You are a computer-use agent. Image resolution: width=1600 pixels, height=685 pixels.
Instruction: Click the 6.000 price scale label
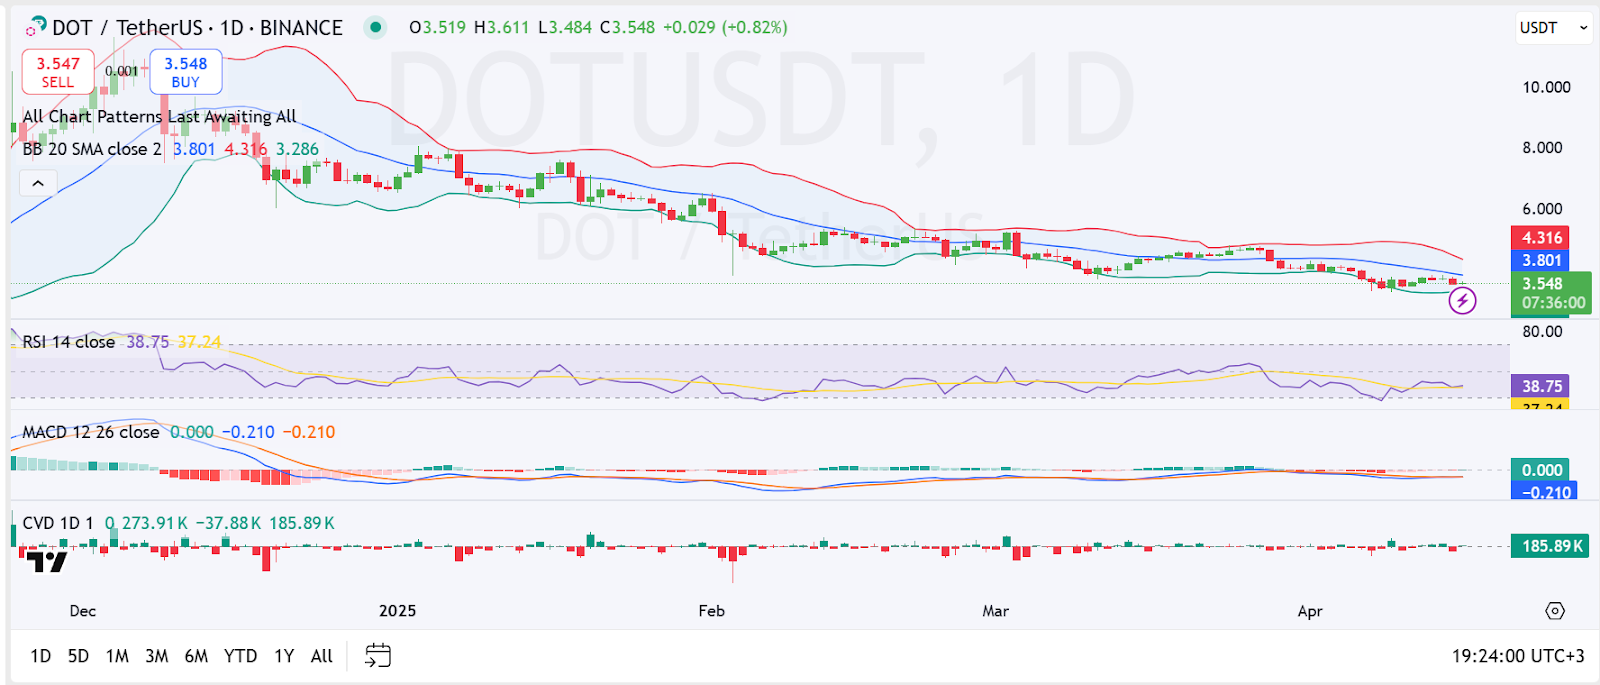click(1542, 209)
